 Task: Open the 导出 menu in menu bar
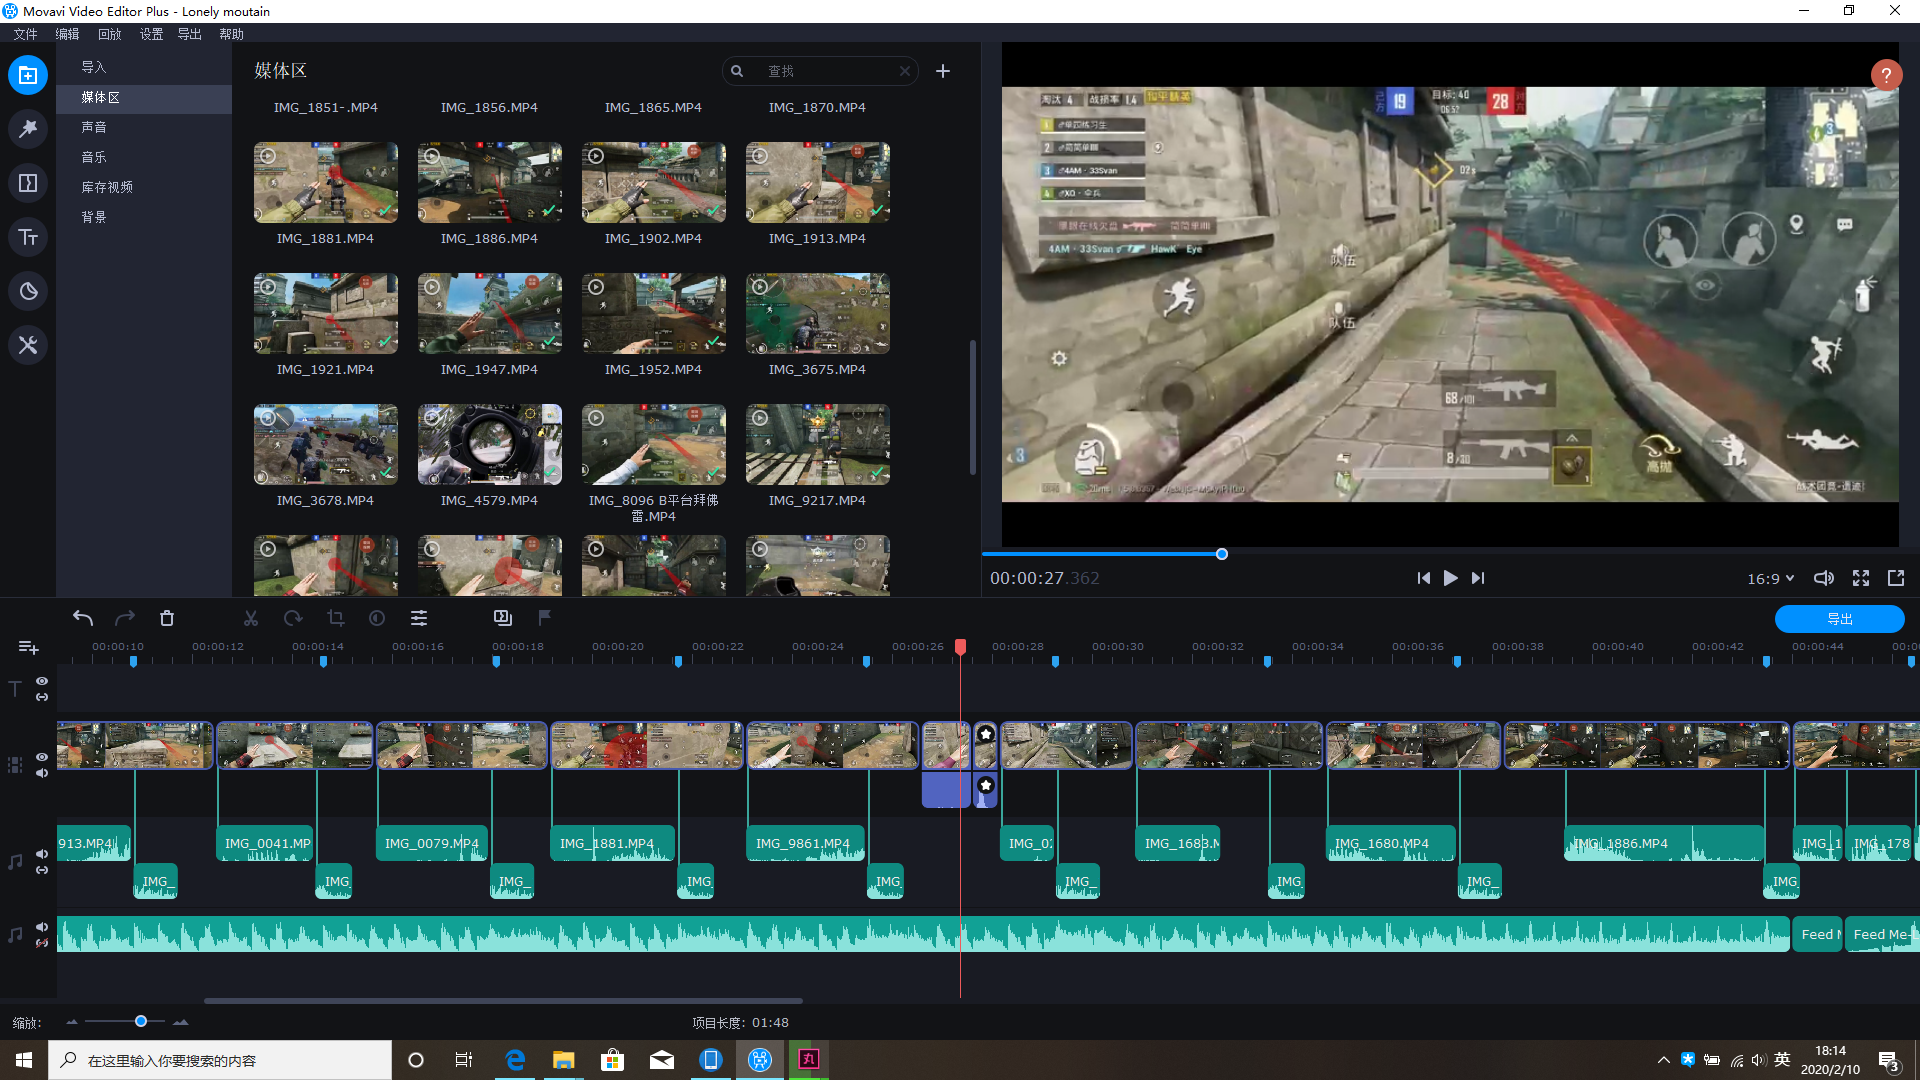coord(189,34)
